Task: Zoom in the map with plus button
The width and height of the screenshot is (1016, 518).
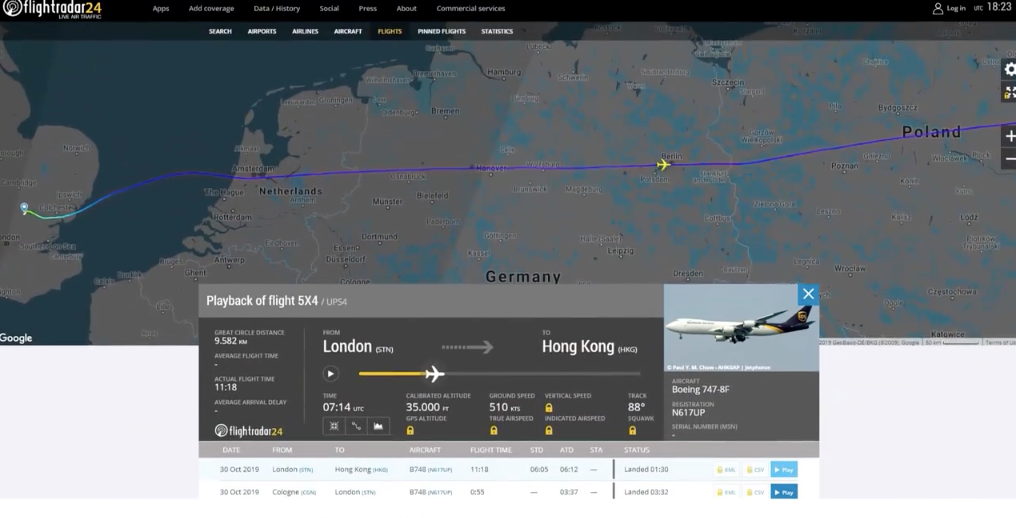Action: tap(1010, 136)
